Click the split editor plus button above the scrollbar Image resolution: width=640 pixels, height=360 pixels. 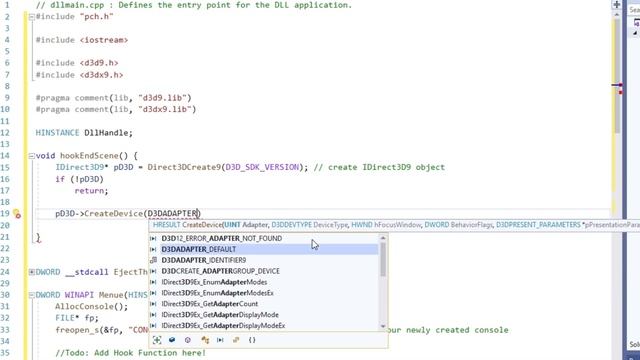point(616,5)
